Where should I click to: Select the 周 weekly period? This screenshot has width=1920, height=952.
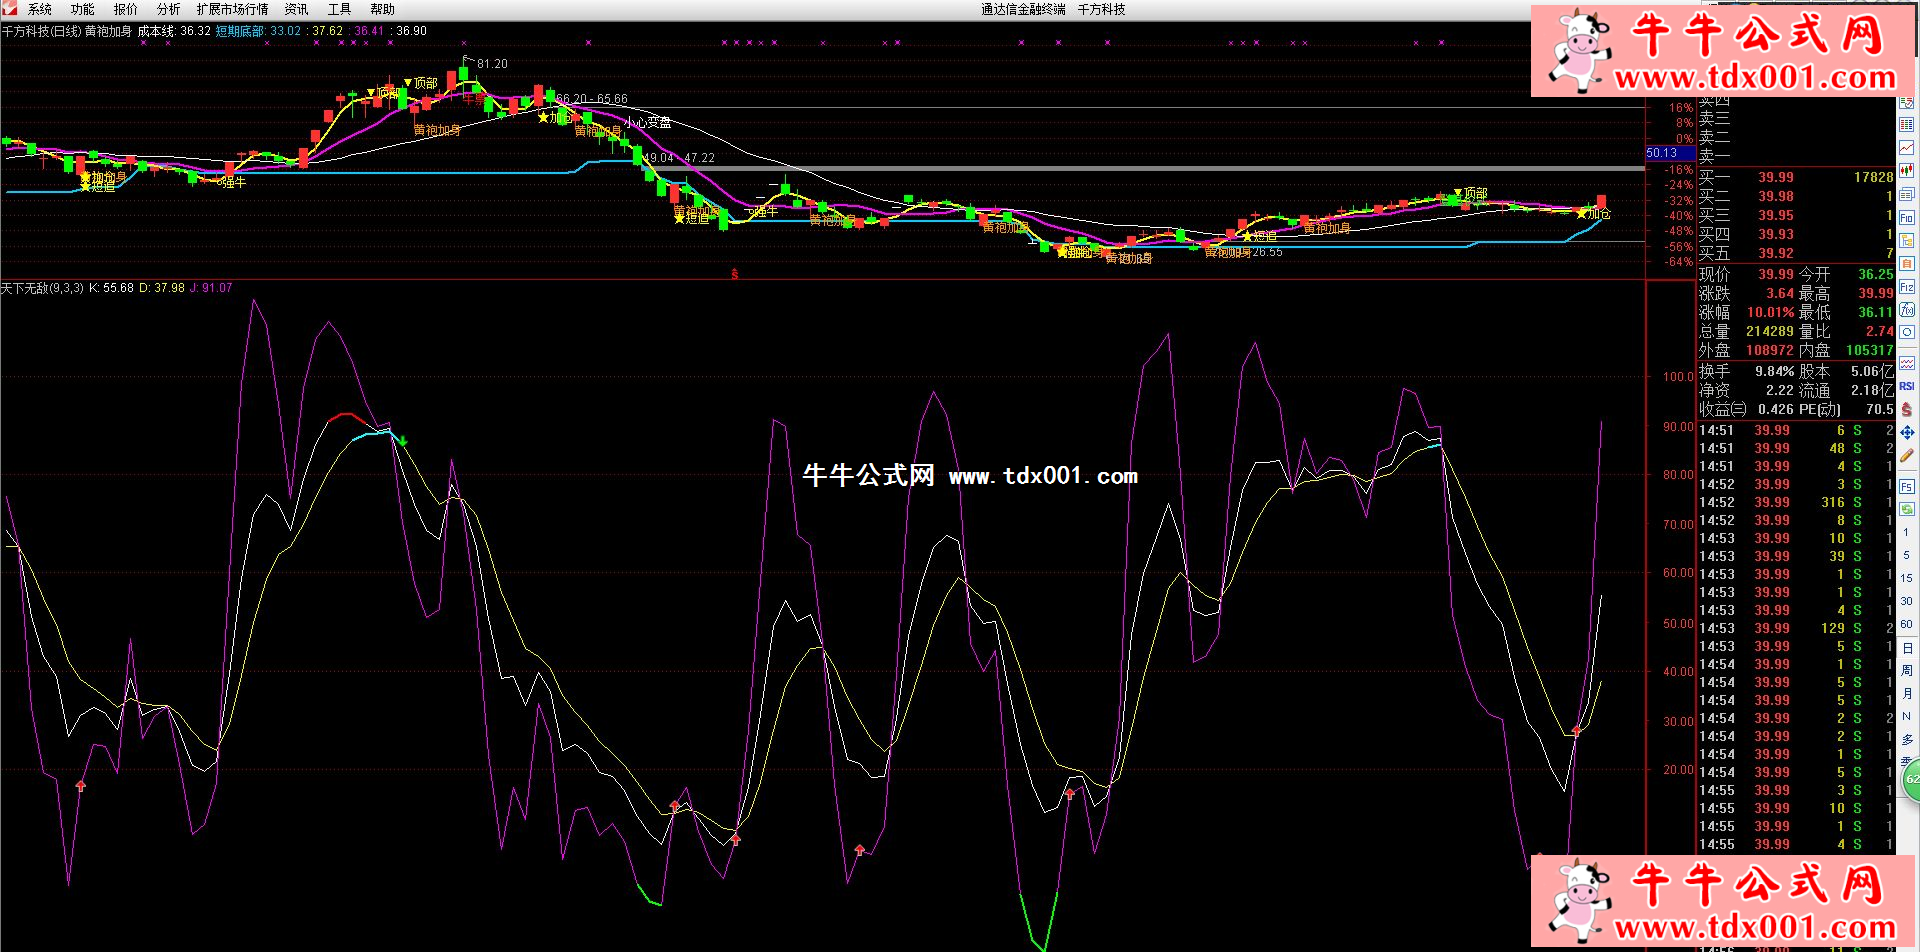pos(1907,671)
